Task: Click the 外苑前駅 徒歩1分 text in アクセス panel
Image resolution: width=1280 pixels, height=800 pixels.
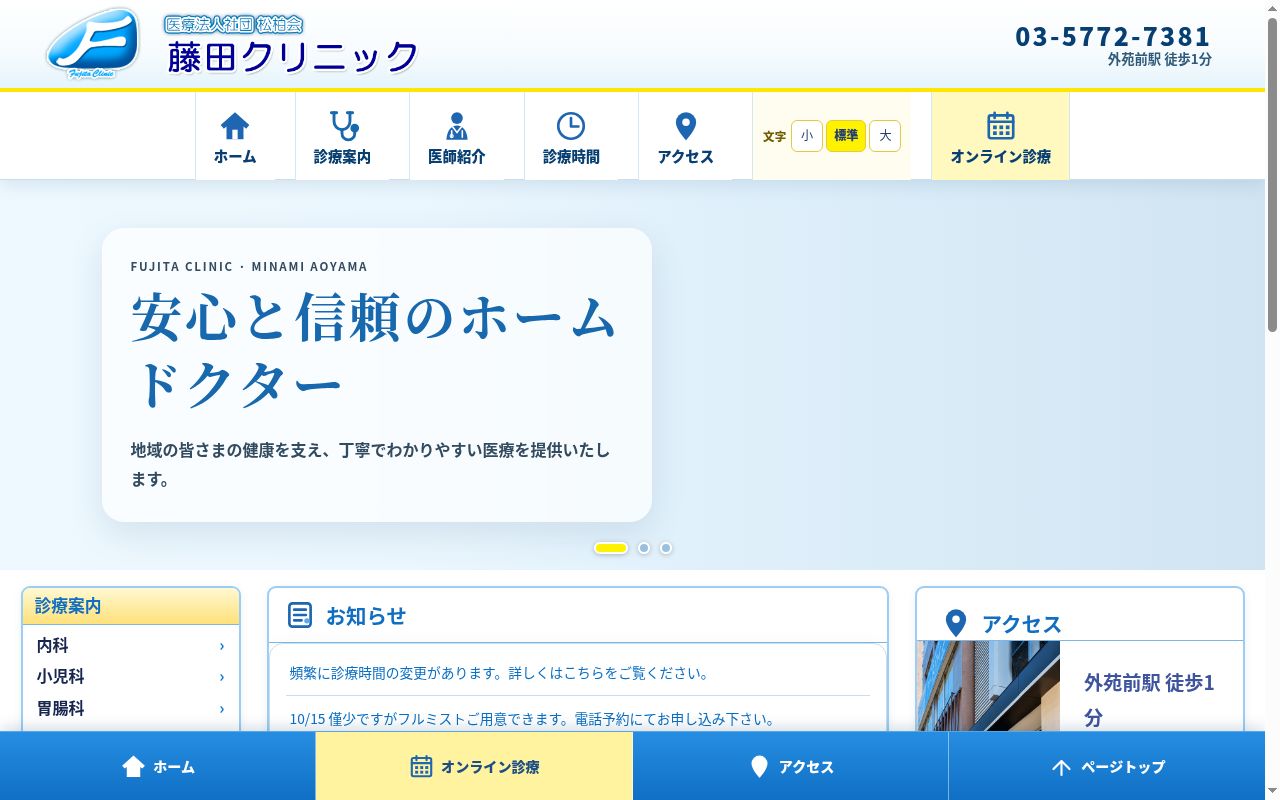Action: 1150,700
